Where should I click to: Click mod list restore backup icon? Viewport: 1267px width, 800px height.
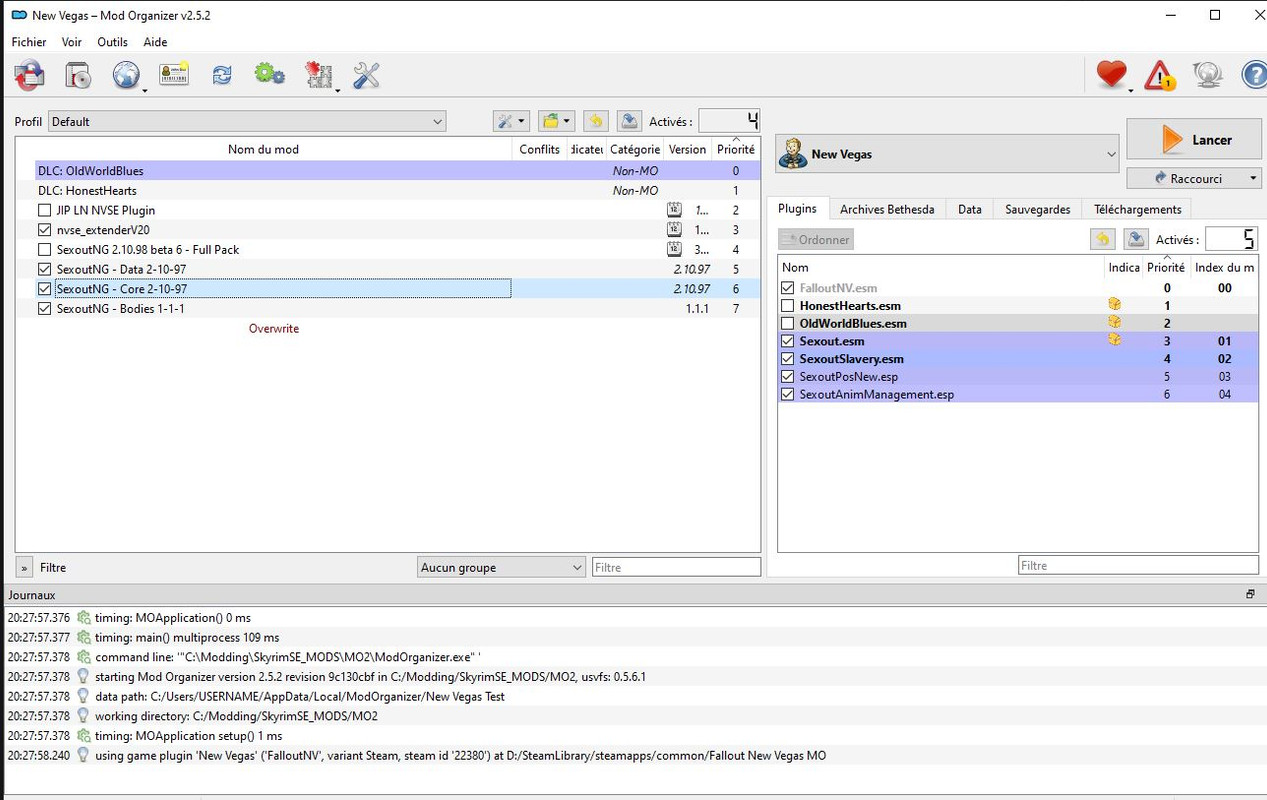tap(595, 121)
